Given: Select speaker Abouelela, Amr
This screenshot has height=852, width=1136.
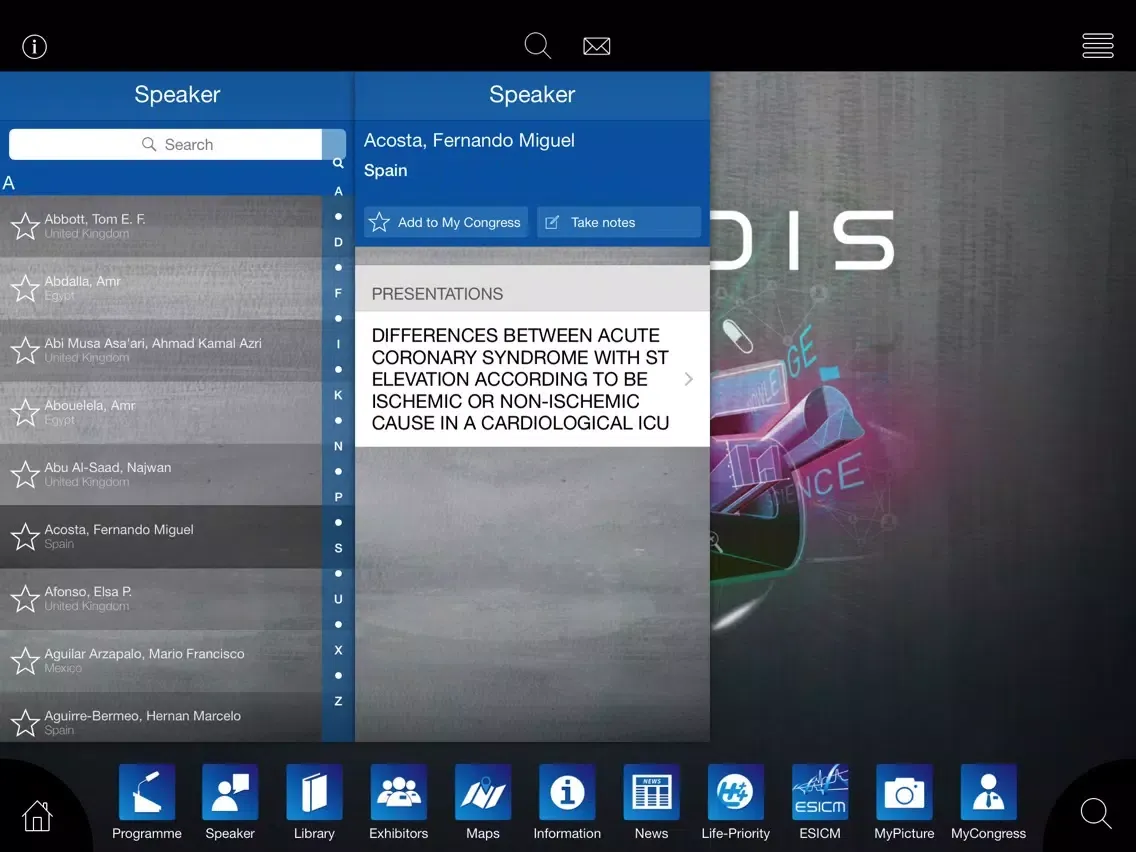Looking at the screenshot, I should point(161,412).
